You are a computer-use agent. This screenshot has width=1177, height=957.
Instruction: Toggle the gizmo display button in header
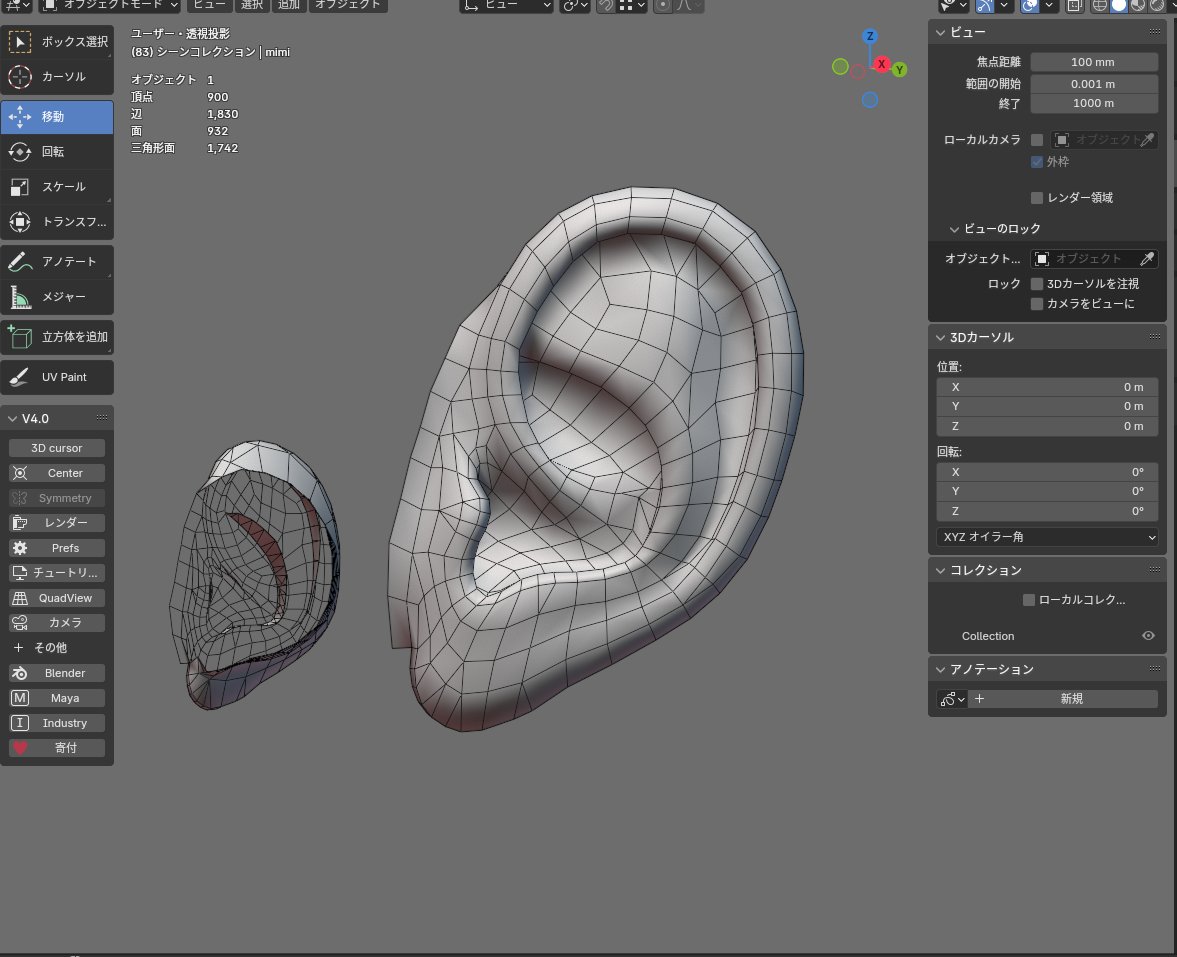coord(985,6)
